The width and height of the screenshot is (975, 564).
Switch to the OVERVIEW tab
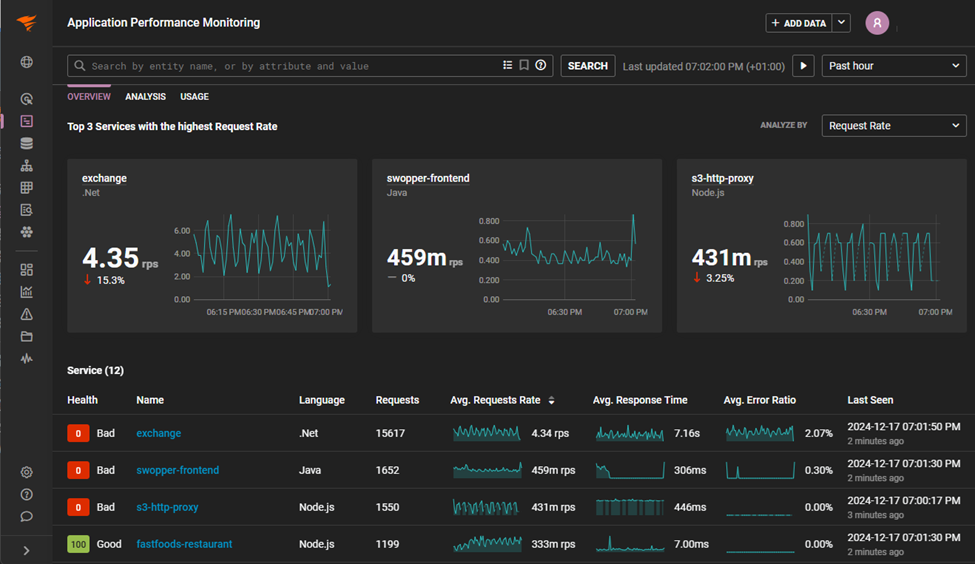click(89, 96)
